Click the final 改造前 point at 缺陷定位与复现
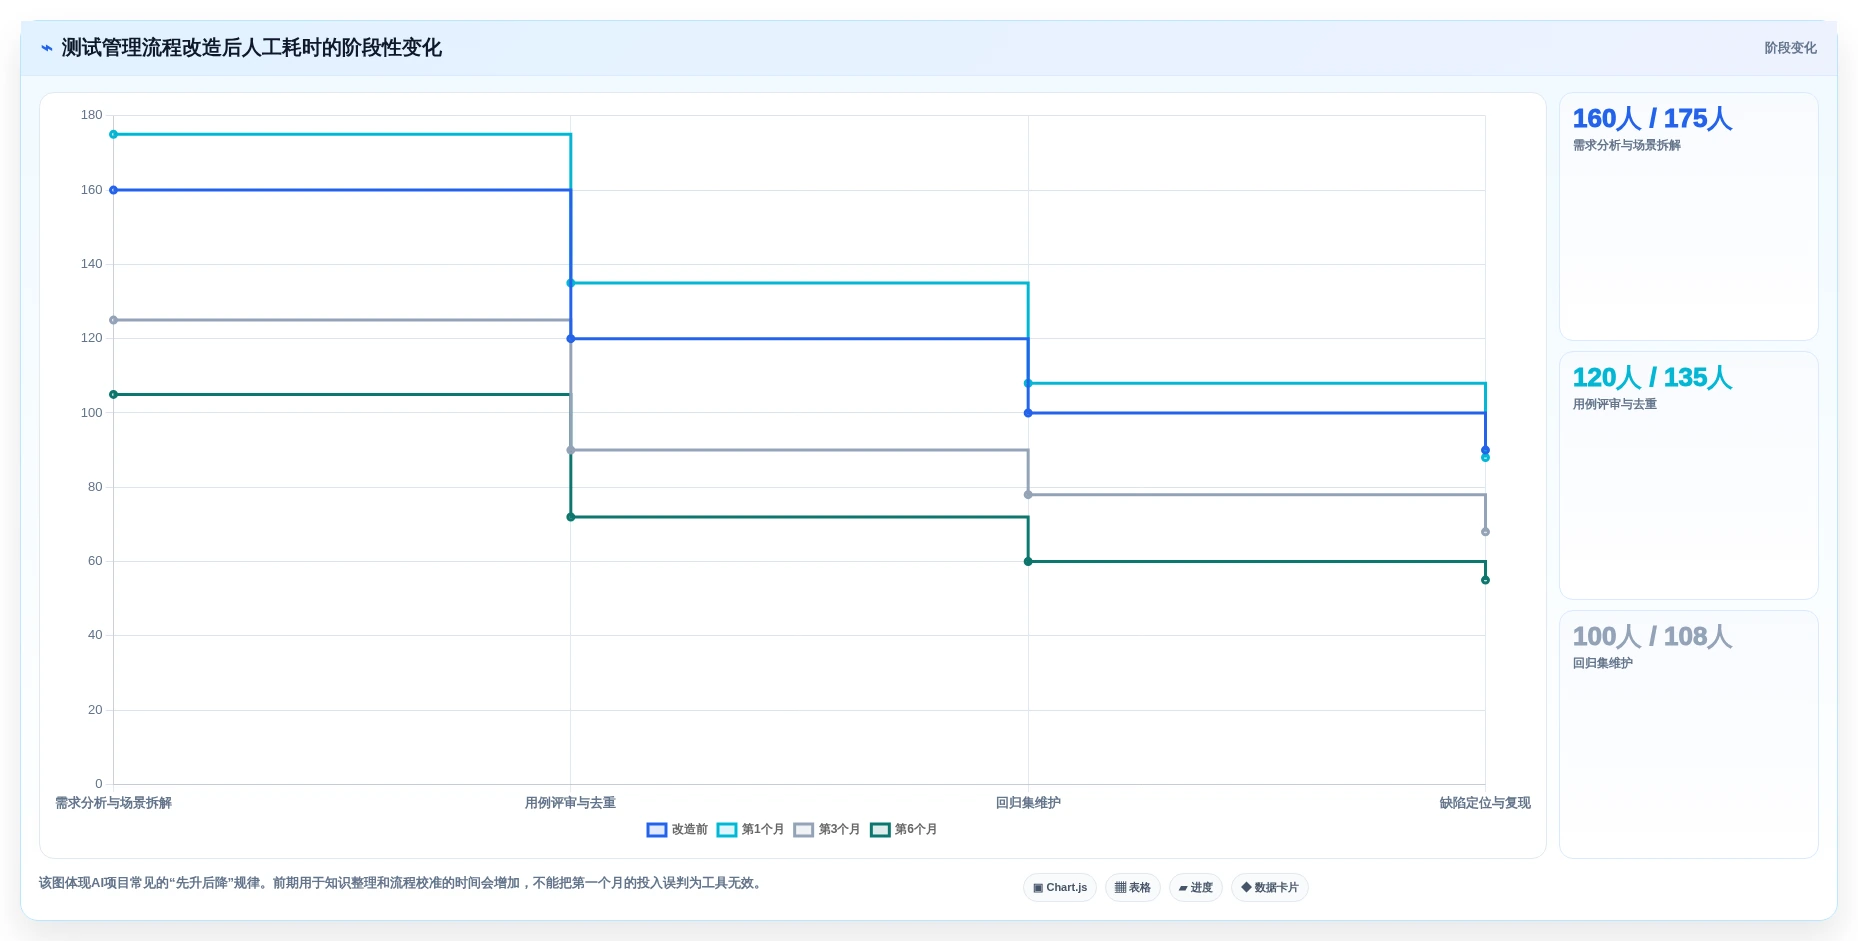 (1485, 450)
